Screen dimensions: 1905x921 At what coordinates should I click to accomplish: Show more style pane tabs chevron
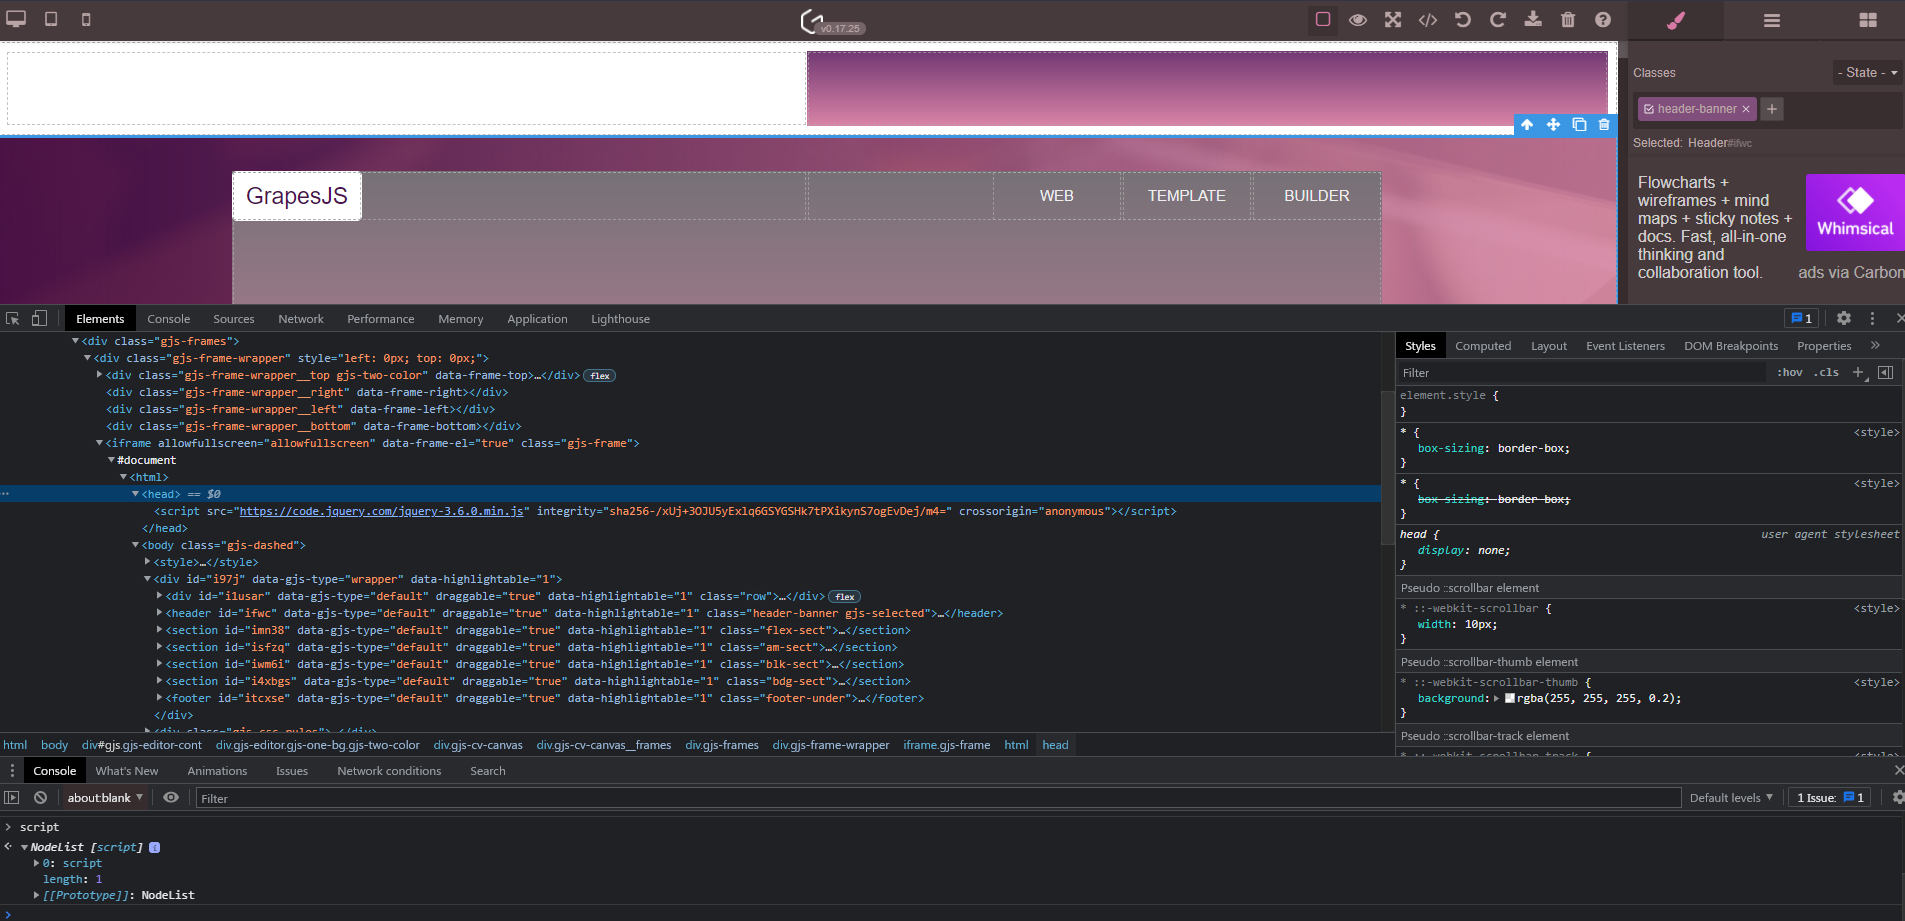[1875, 345]
